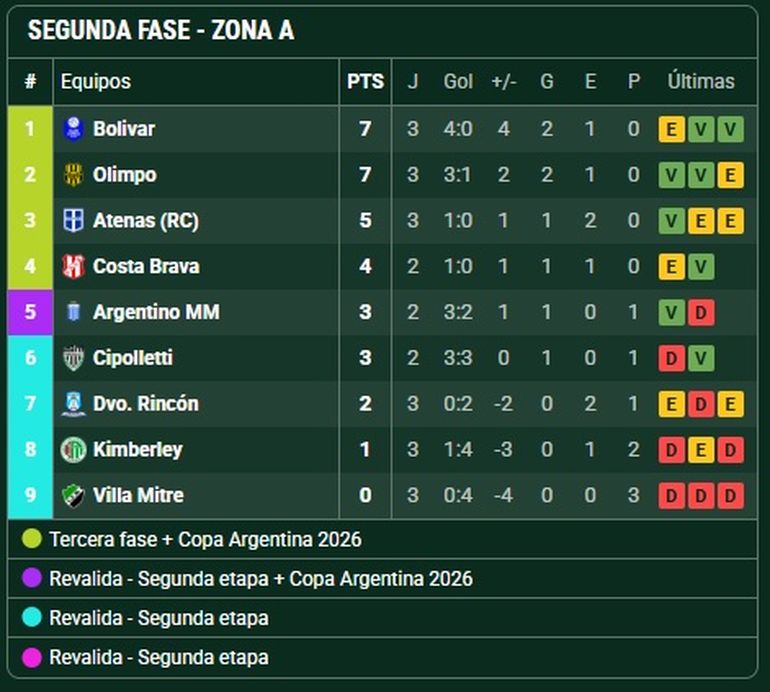Open the Villa Mitre team link
The width and height of the screenshot is (770, 692).
tap(138, 495)
